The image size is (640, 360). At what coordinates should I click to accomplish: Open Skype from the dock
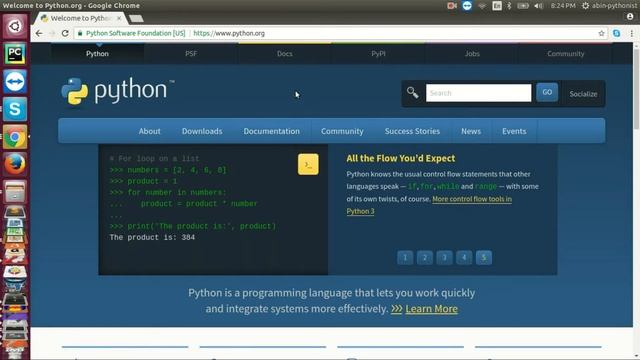click(15, 109)
